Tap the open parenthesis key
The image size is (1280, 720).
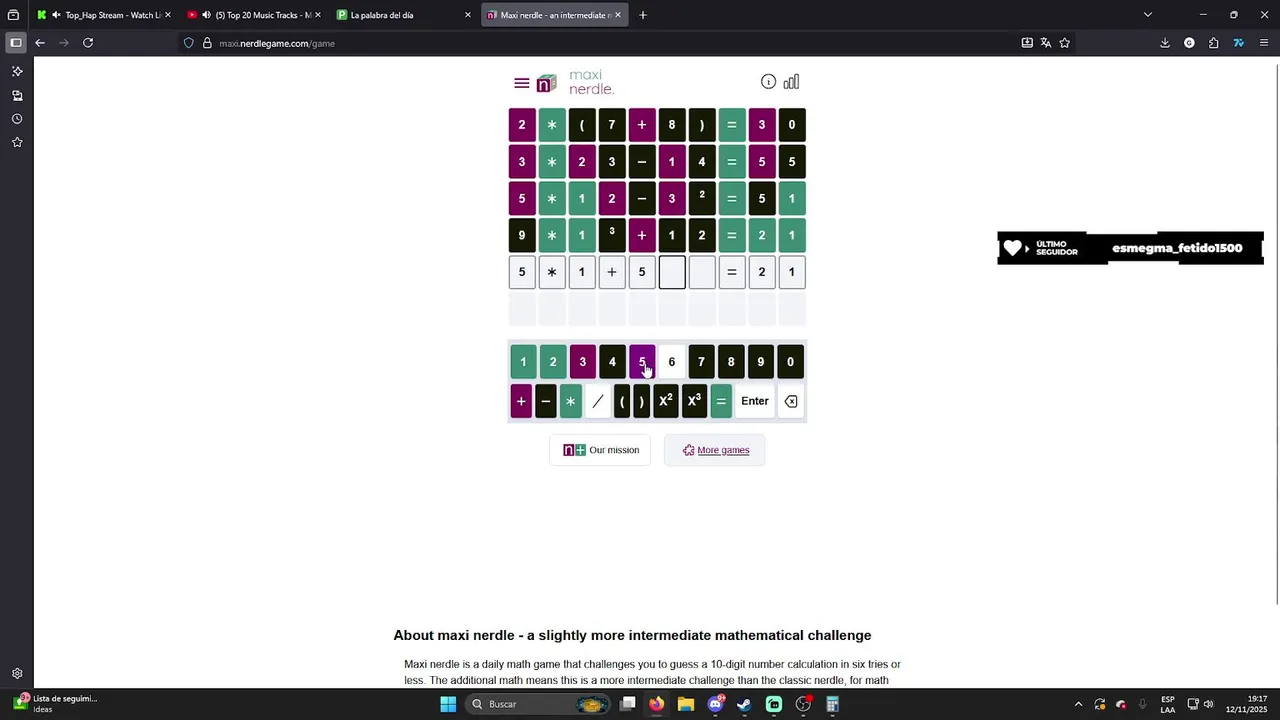pos(622,401)
